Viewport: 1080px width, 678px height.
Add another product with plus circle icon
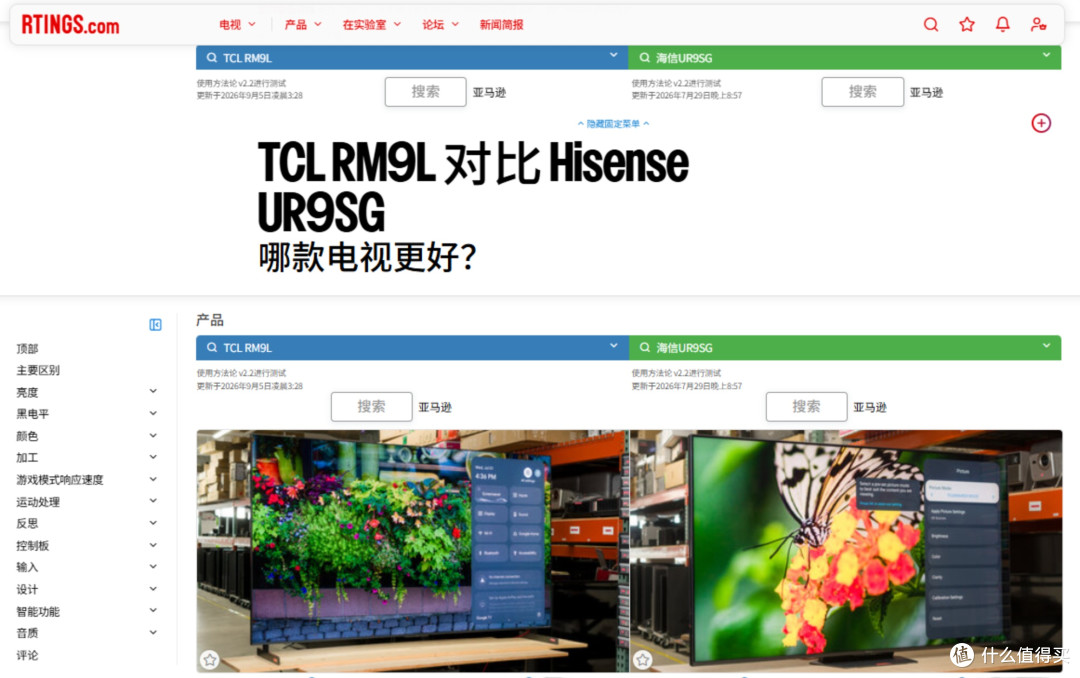(1041, 123)
